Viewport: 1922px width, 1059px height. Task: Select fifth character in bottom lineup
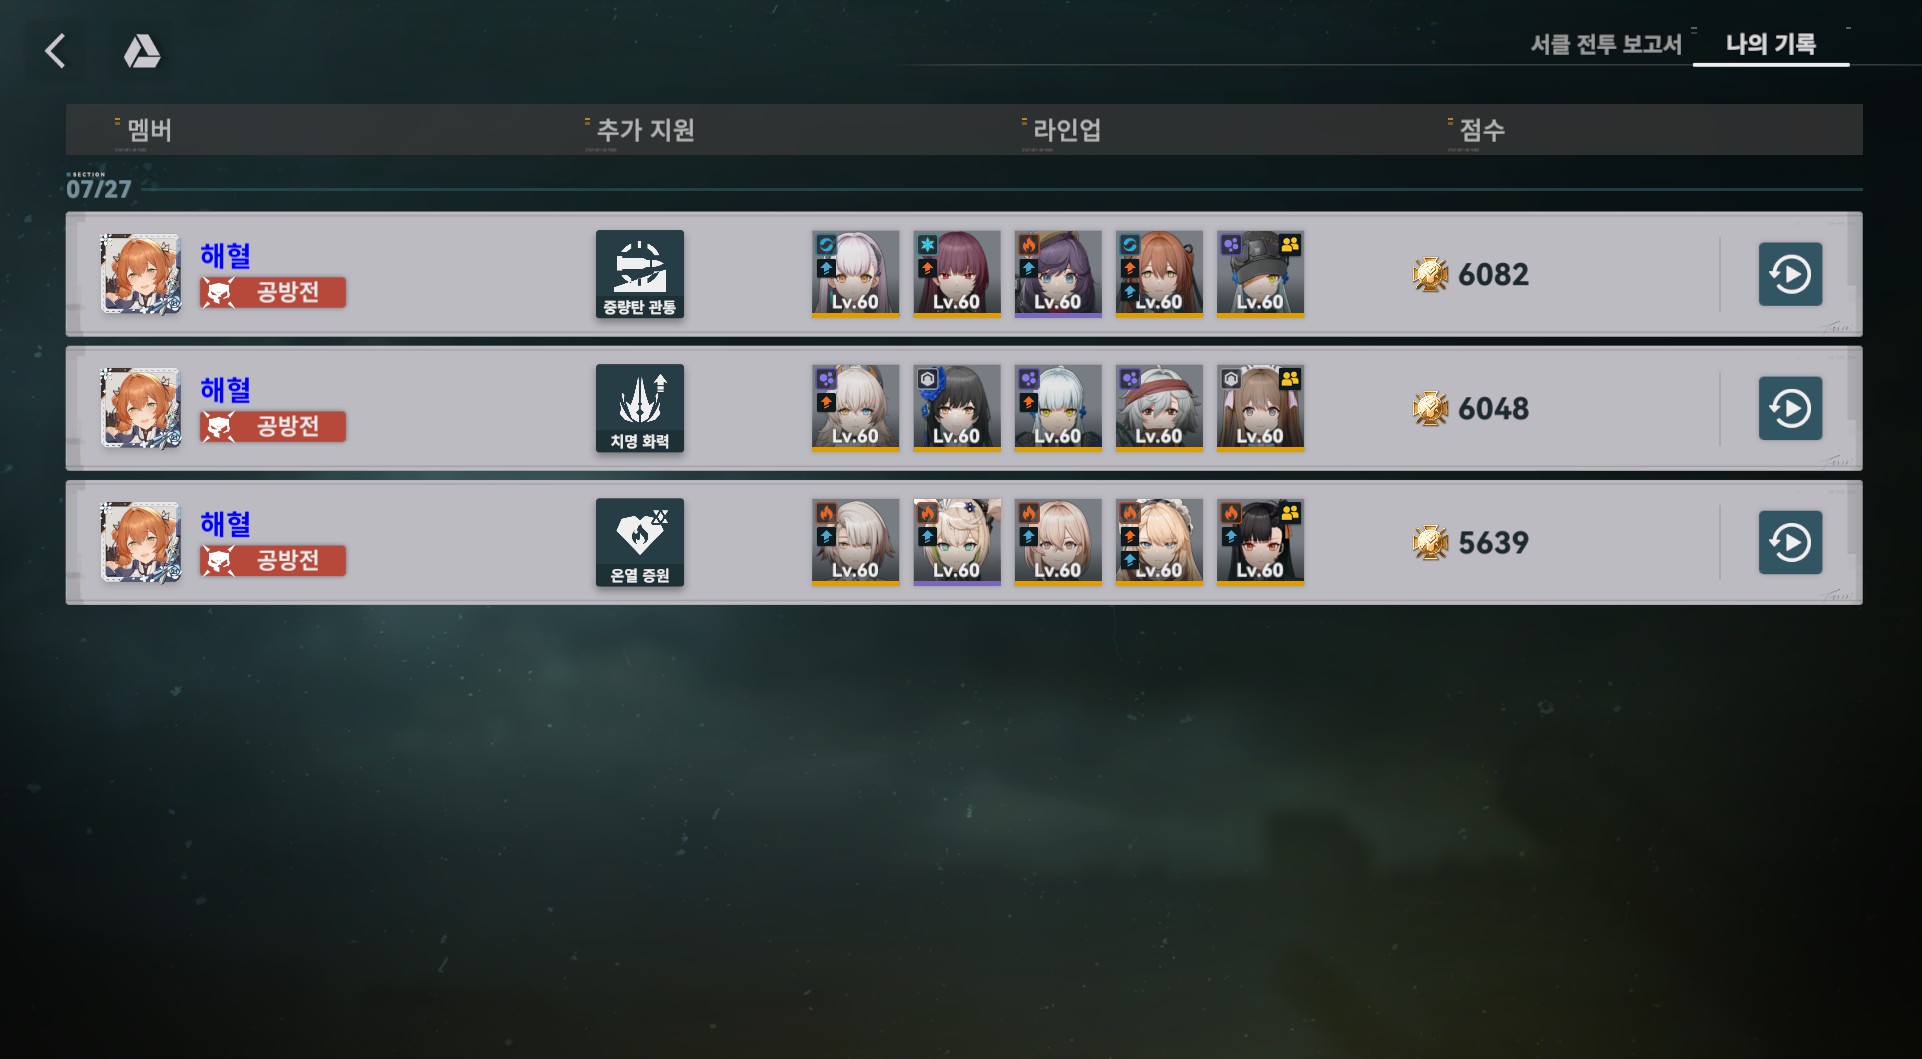tap(1260, 542)
